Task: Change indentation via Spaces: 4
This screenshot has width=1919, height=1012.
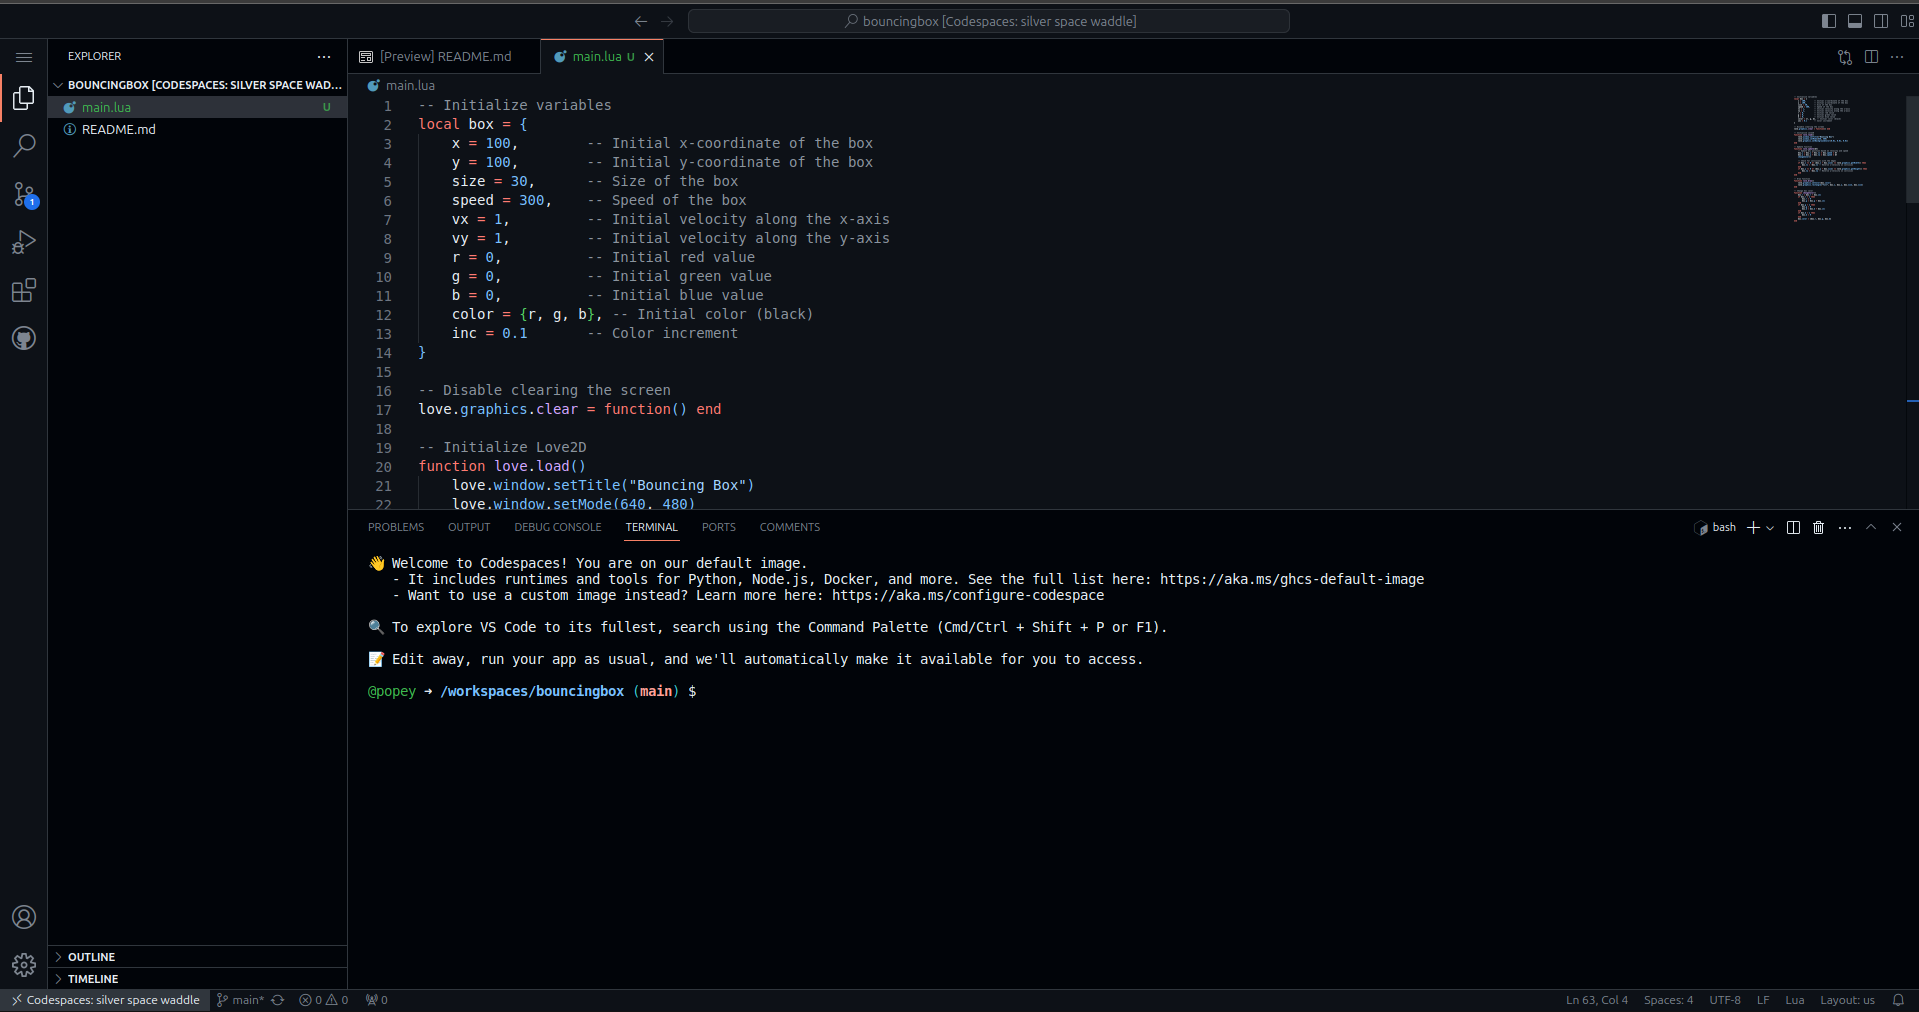Action: (1669, 1000)
